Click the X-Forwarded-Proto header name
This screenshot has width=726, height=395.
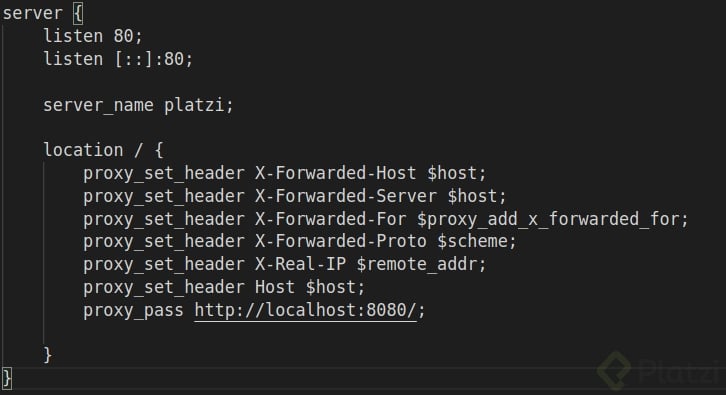click(x=340, y=241)
